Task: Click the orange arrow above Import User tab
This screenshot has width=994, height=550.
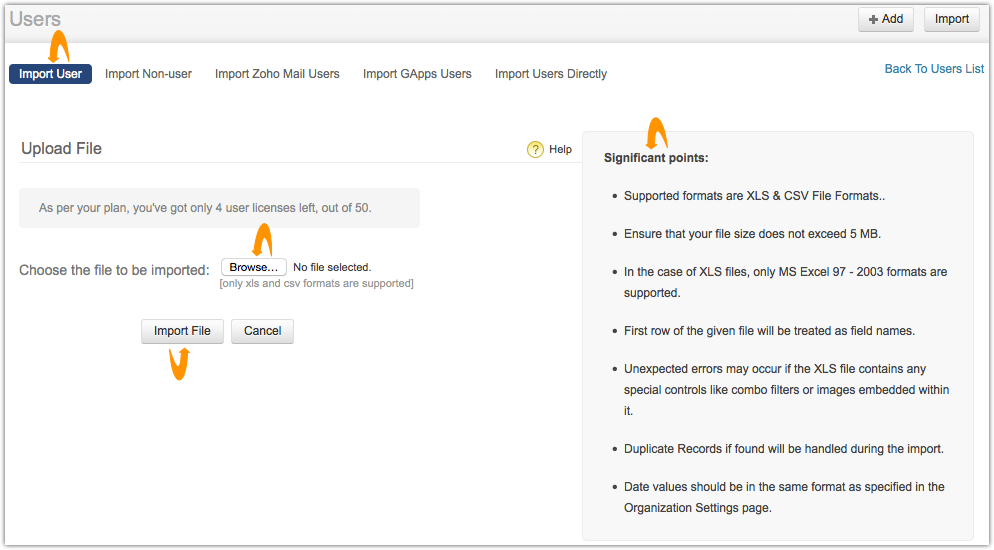Action: tap(59, 46)
